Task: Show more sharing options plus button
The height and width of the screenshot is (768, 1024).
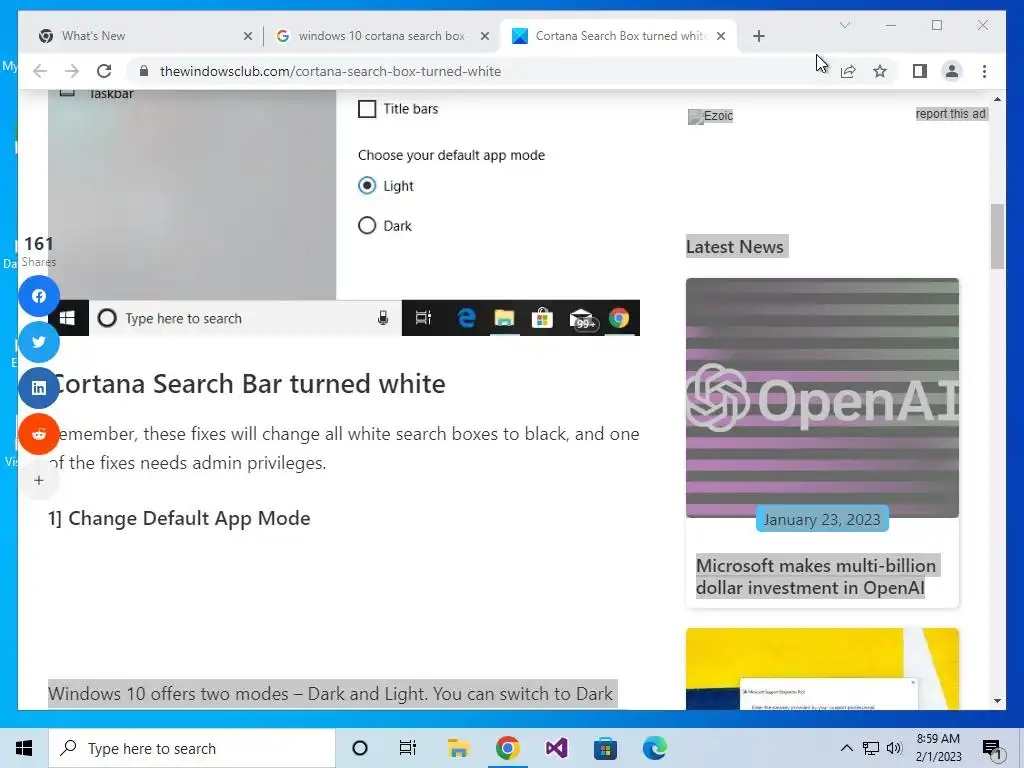Action: tap(39, 480)
